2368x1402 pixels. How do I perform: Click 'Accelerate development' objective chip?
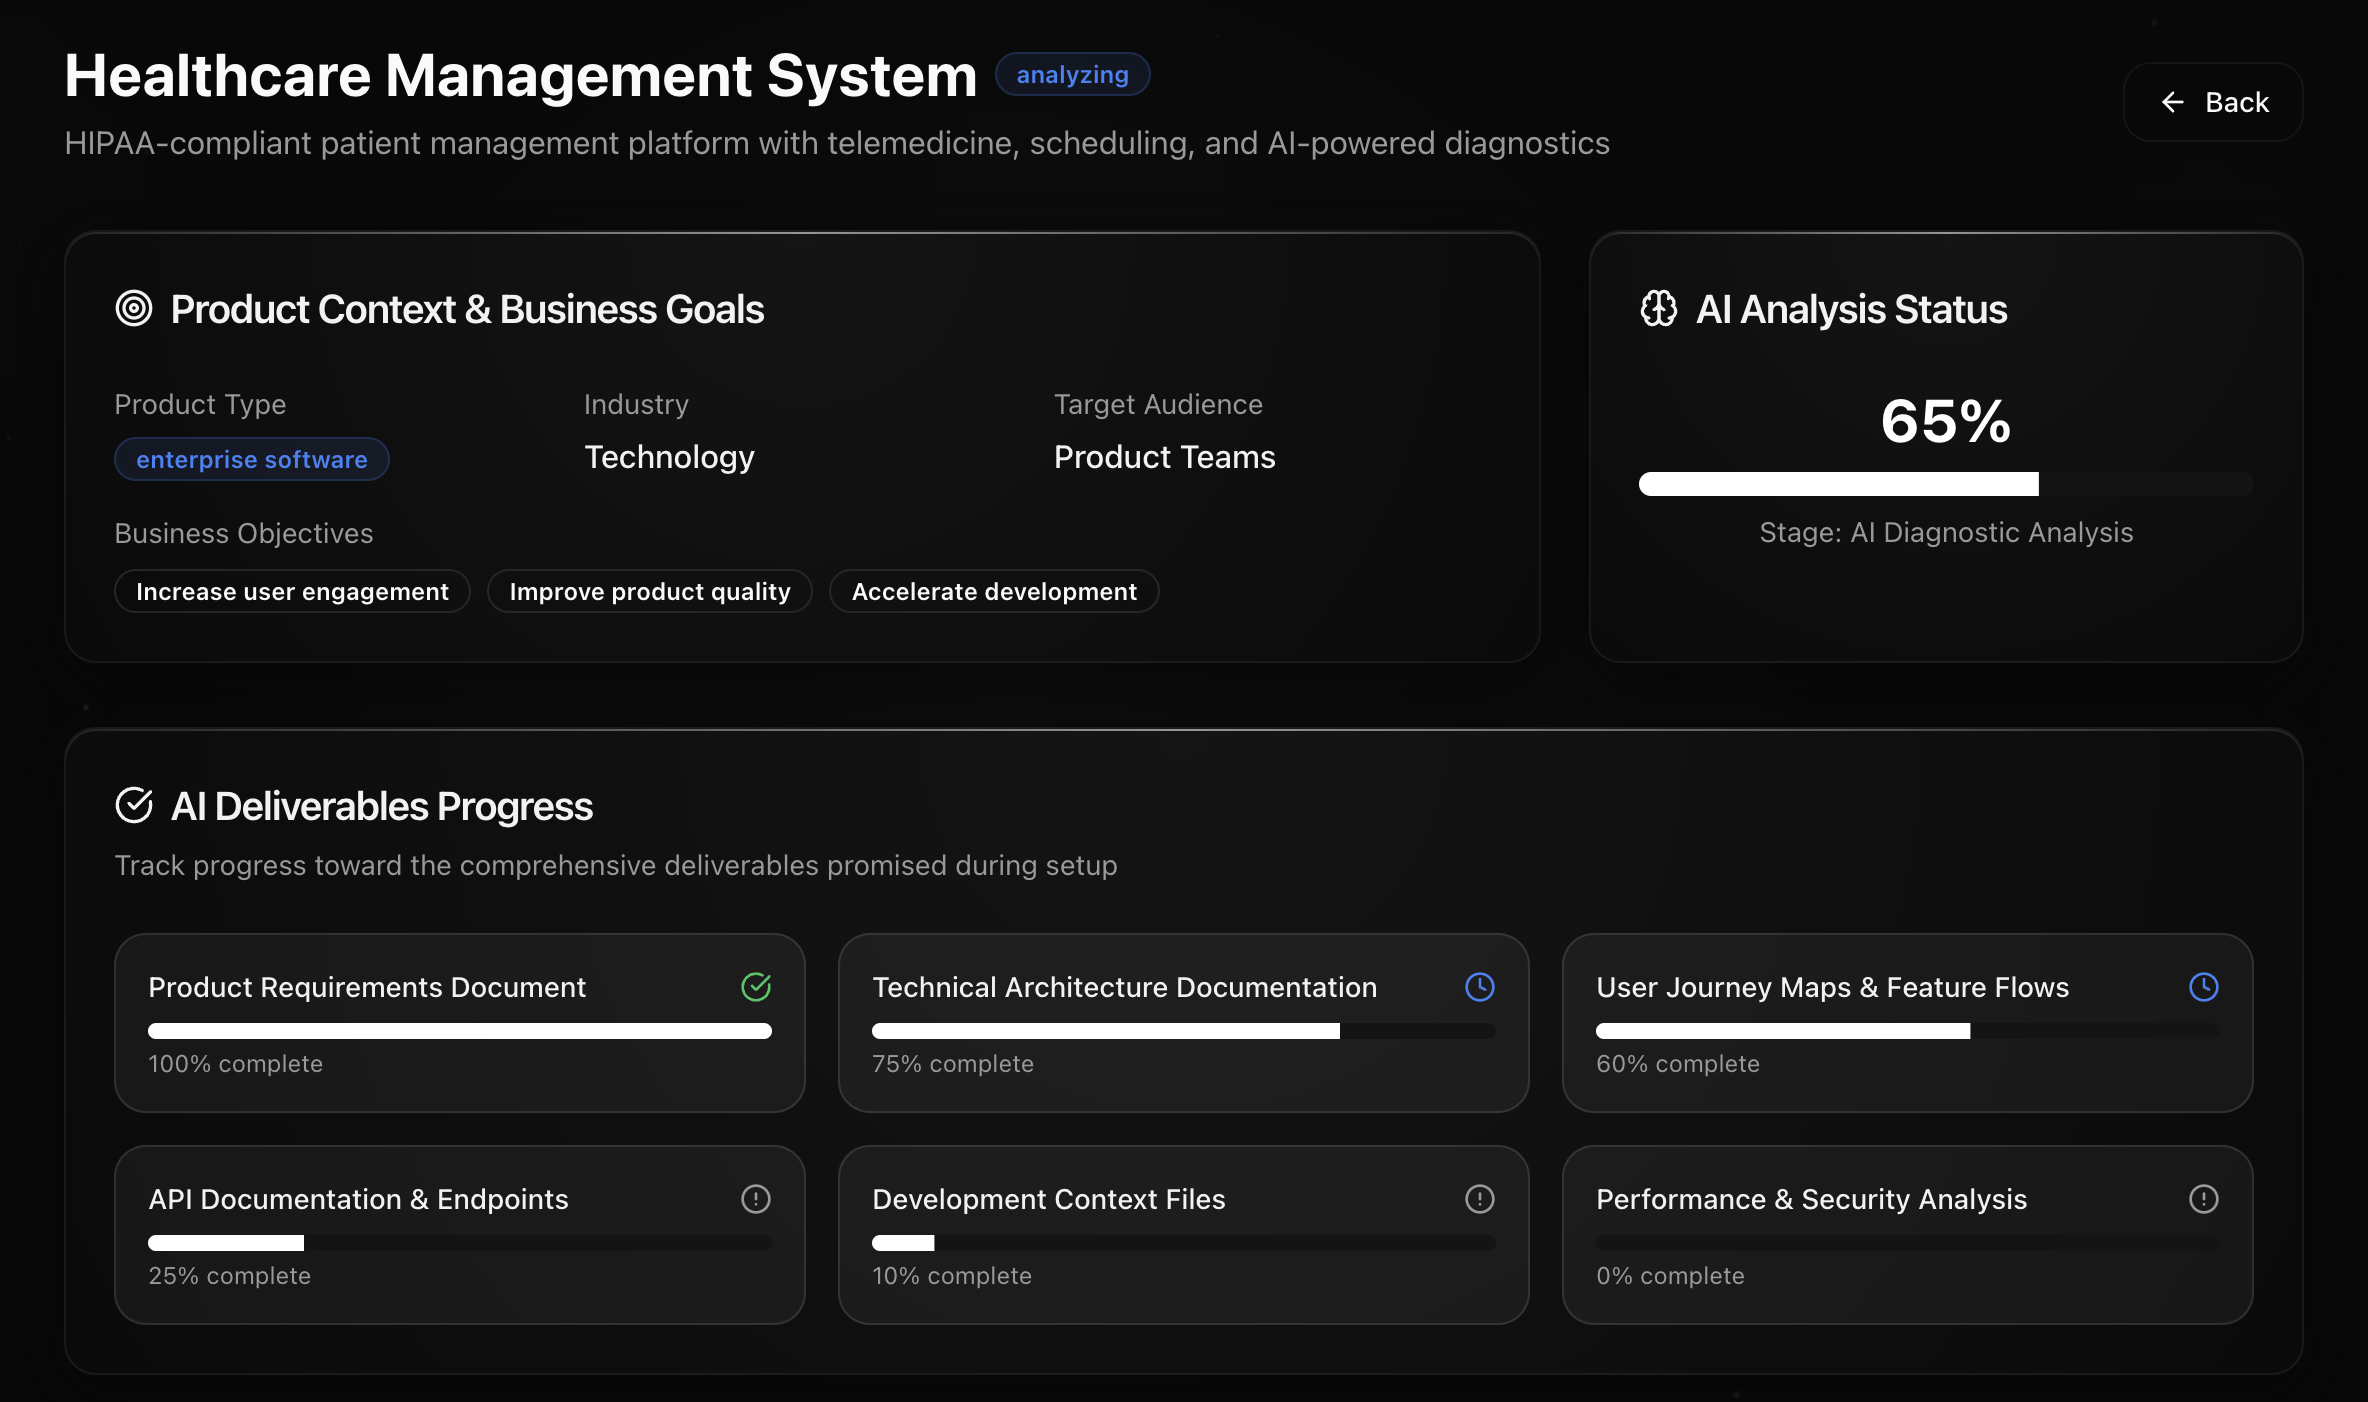tap(994, 591)
